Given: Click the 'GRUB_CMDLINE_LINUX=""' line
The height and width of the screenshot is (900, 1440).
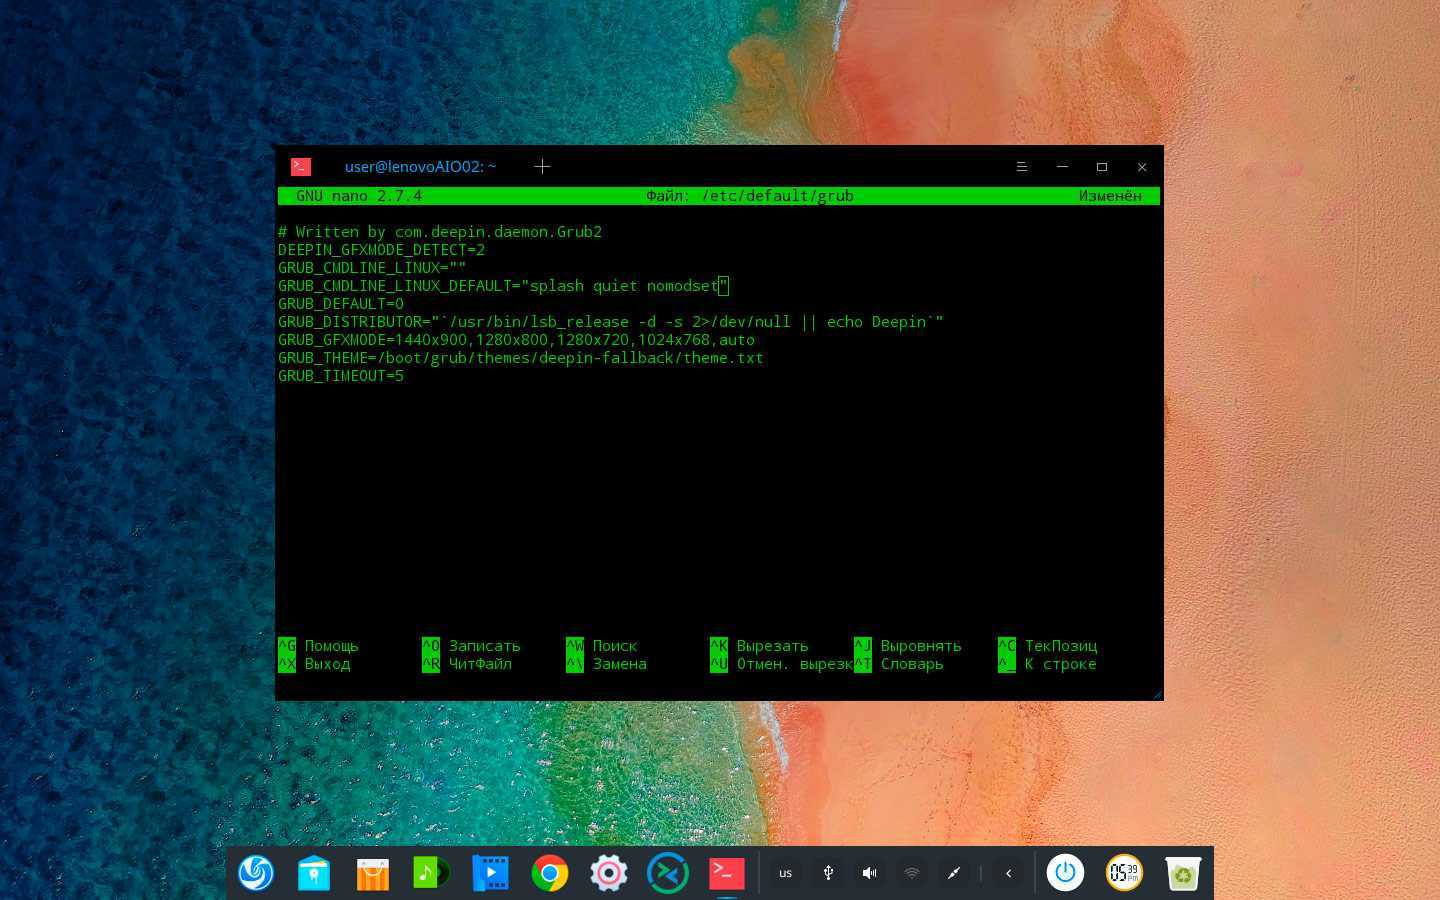Looking at the screenshot, I should click(x=372, y=268).
